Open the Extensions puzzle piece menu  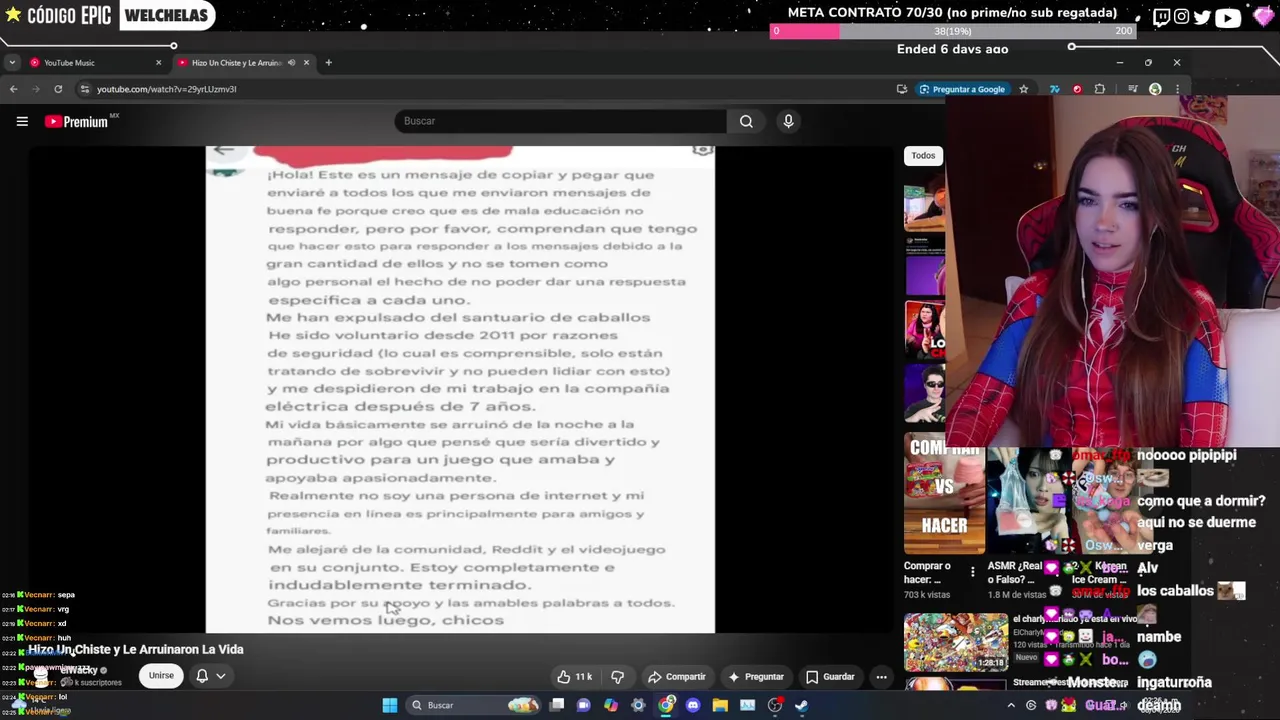pos(1100,89)
